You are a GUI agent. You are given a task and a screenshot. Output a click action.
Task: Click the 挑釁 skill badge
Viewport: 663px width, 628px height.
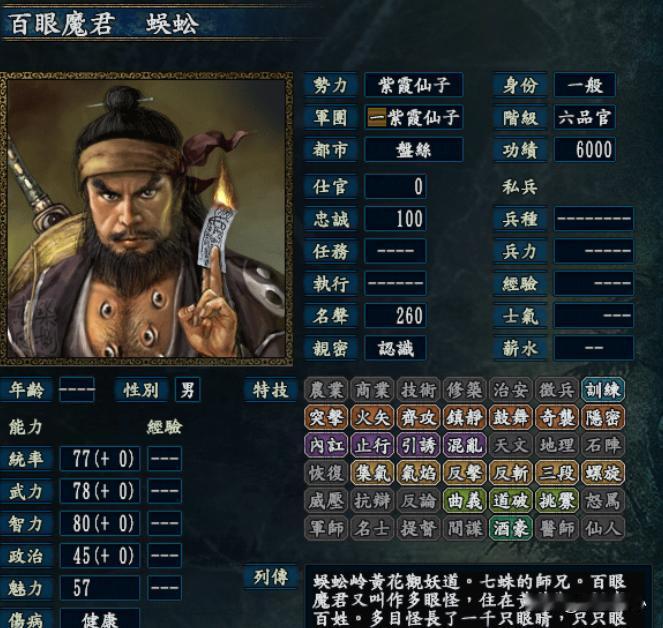[x=556, y=501]
